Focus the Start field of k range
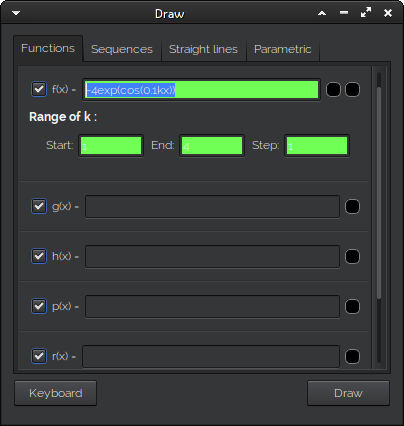The height and width of the screenshot is (426, 404). tap(111, 145)
